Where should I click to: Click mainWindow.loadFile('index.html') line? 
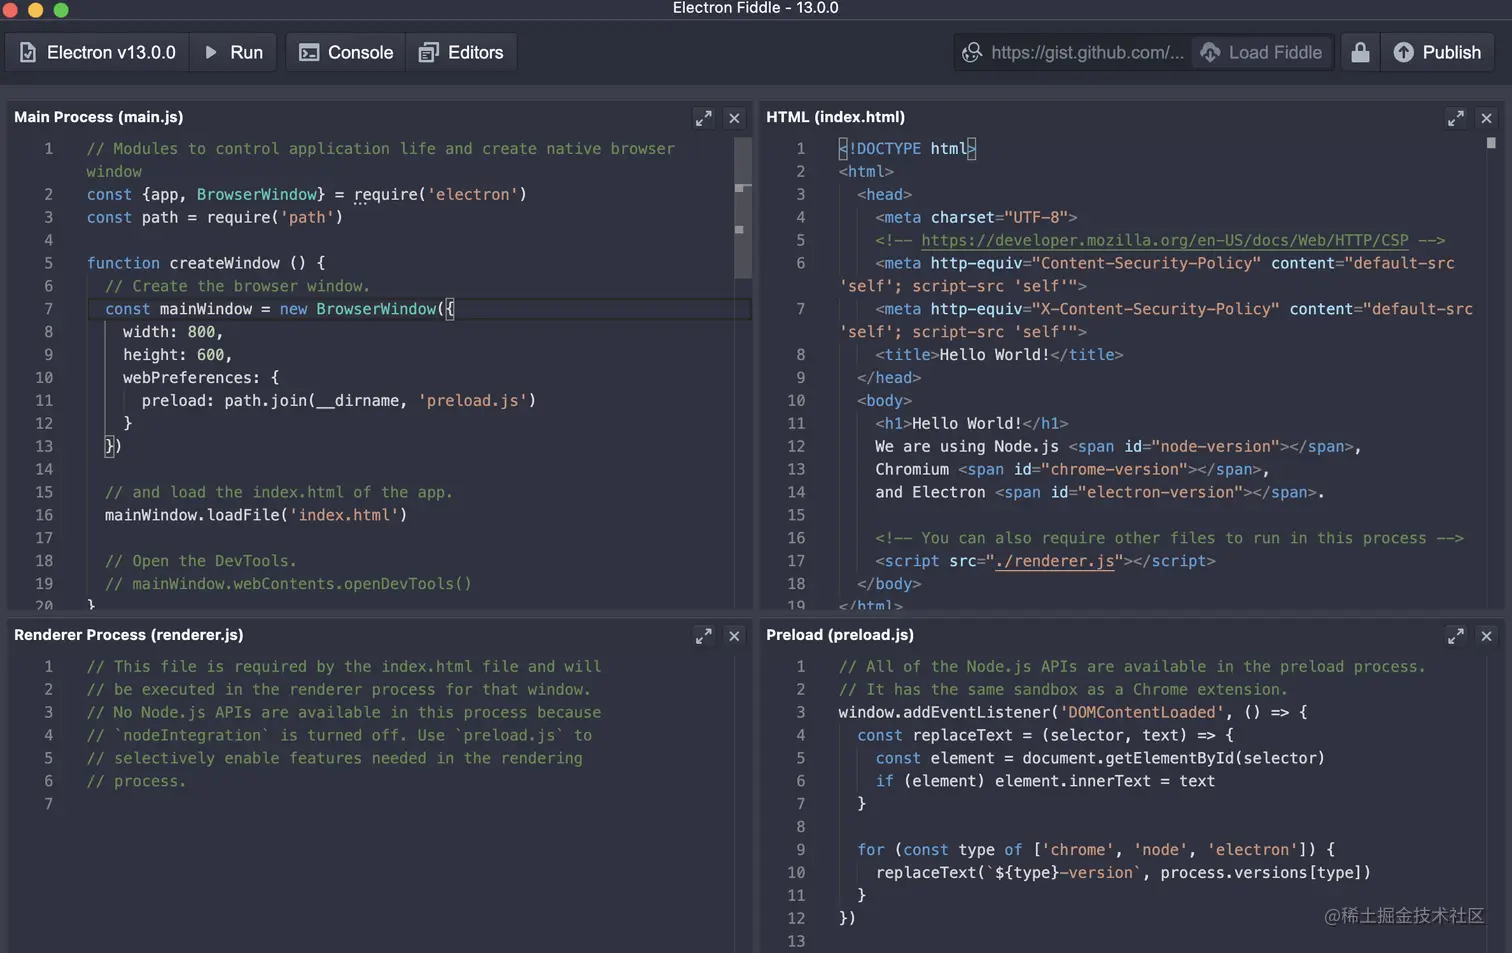click(256, 515)
